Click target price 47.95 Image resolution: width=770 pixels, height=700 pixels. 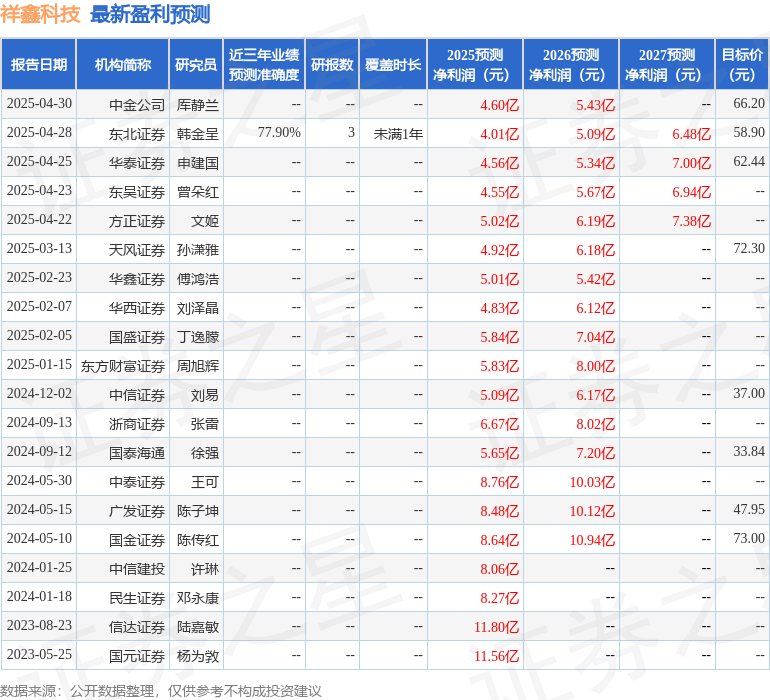[x=749, y=509]
